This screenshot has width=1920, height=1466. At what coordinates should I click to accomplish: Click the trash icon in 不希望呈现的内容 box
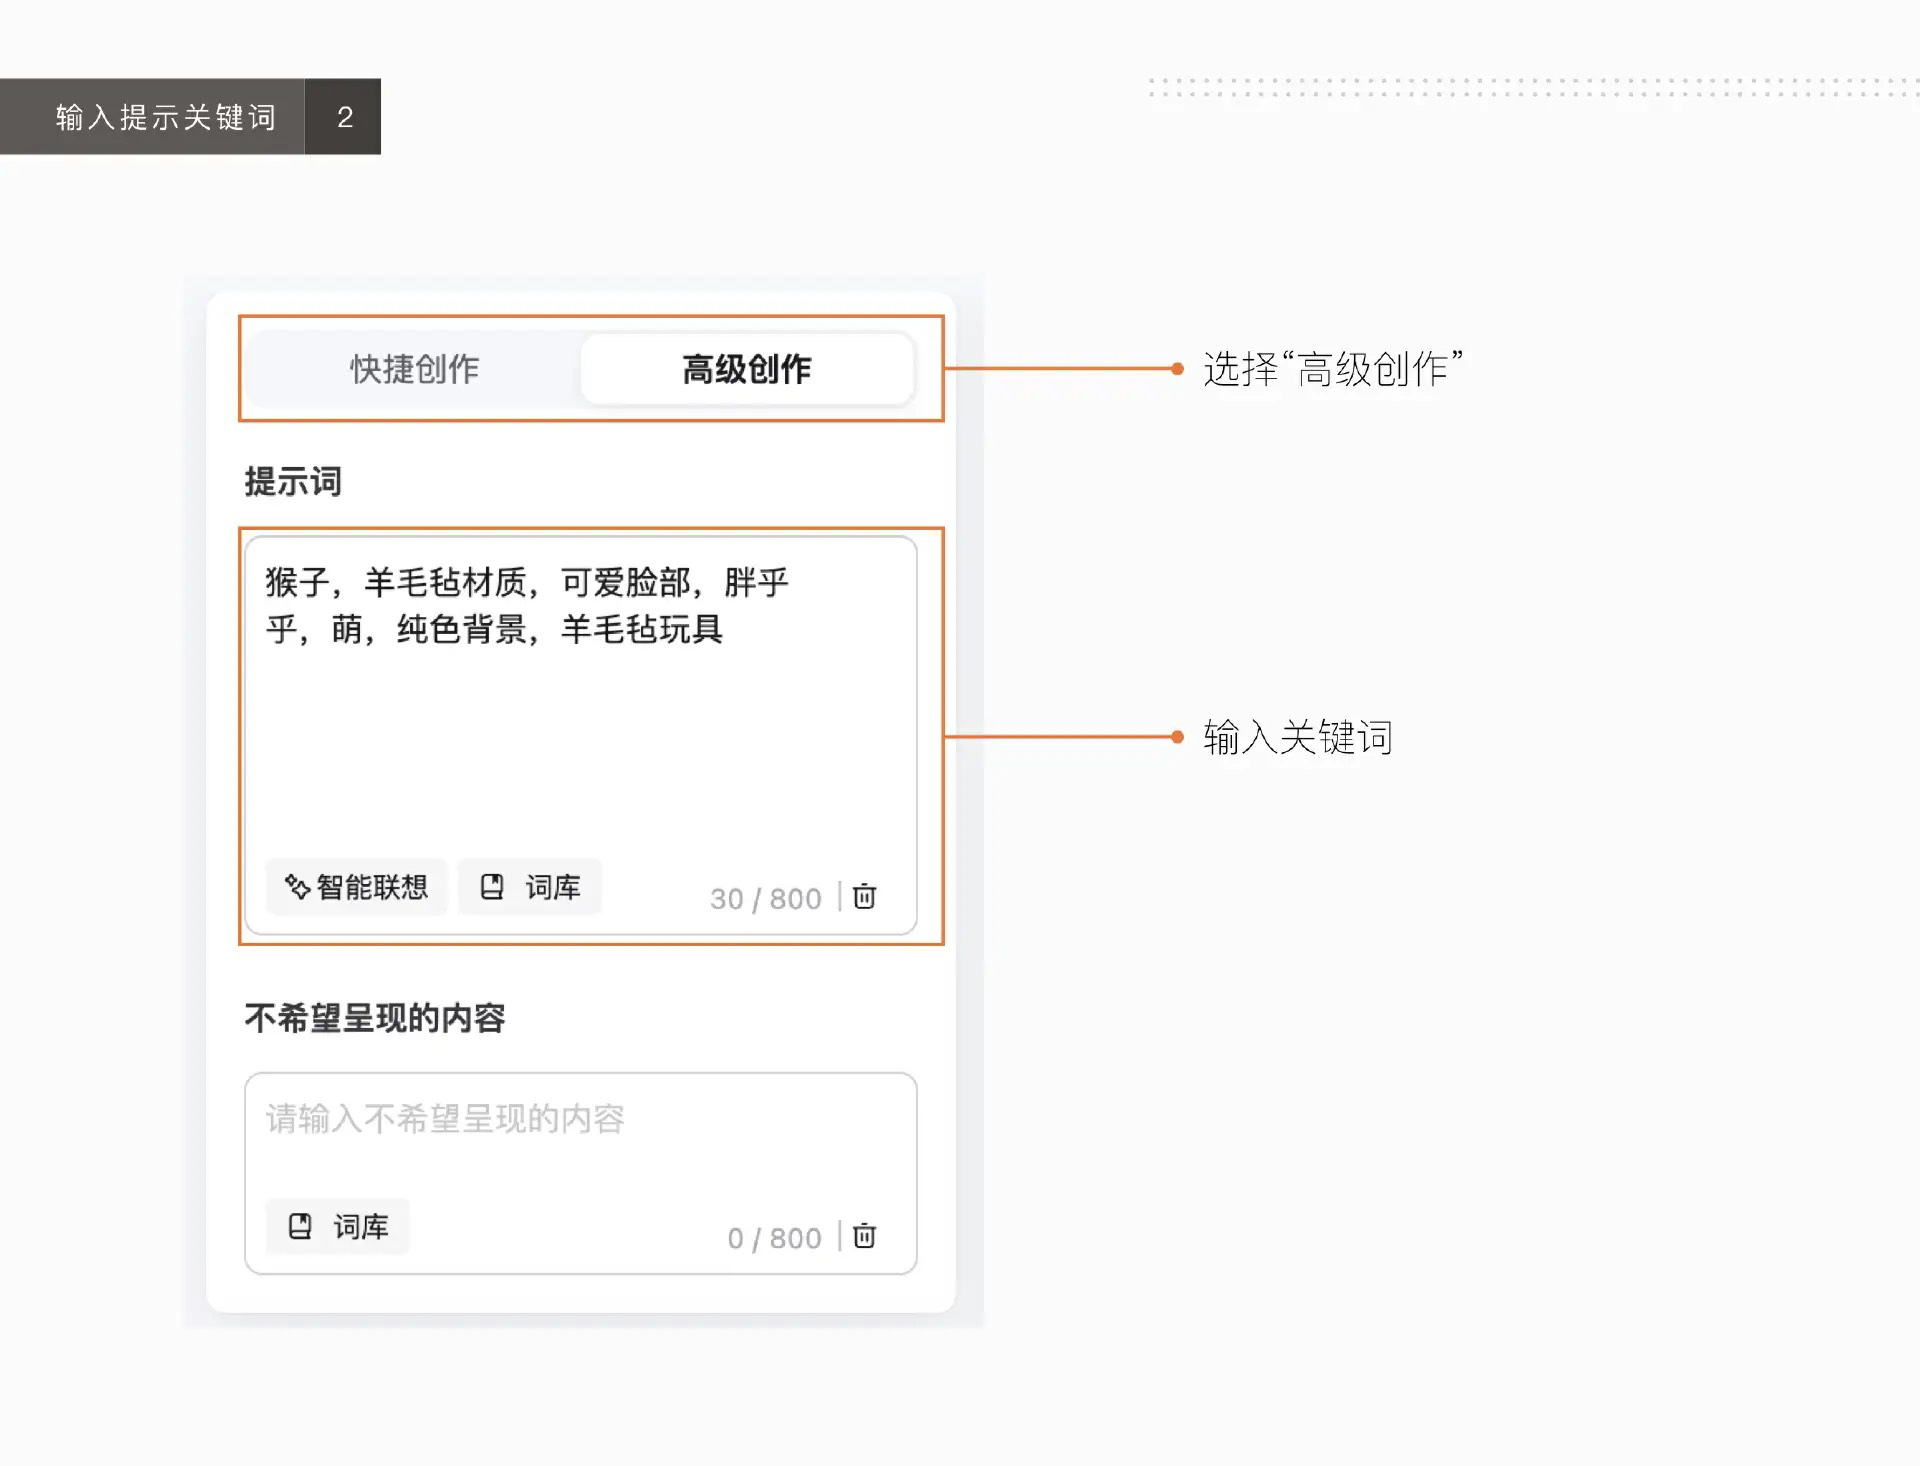[863, 1237]
